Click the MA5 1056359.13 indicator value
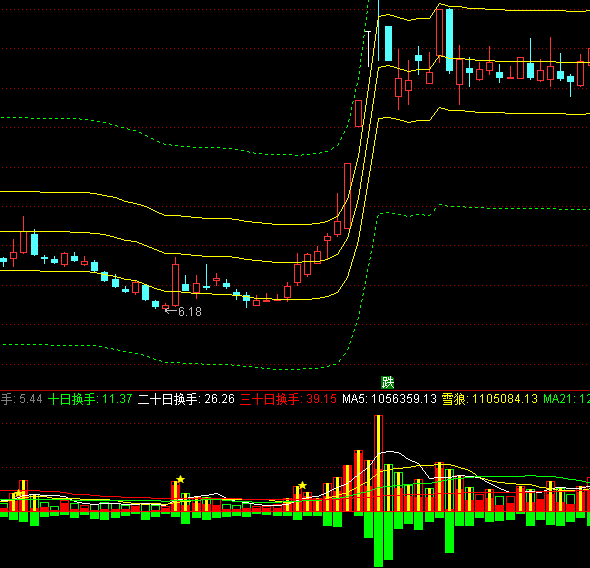The height and width of the screenshot is (568, 590). coord(389,399)
